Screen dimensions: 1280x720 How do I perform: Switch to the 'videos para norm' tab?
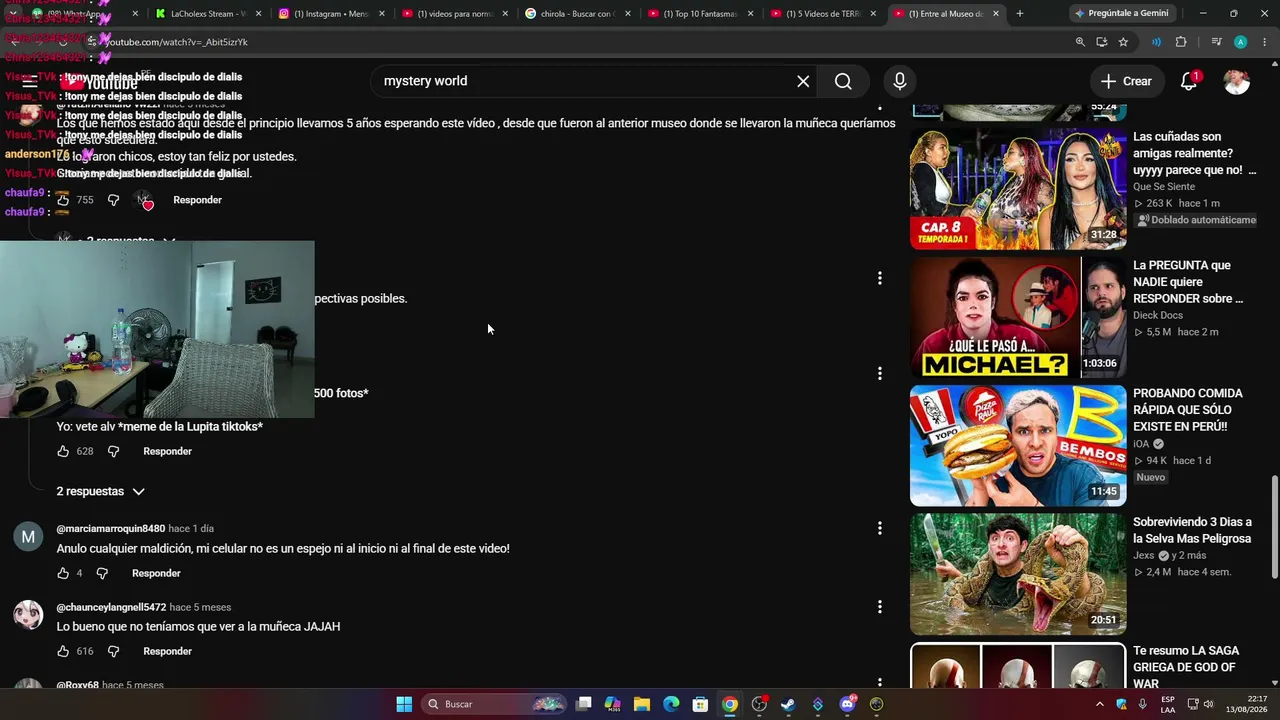[455, 14]
